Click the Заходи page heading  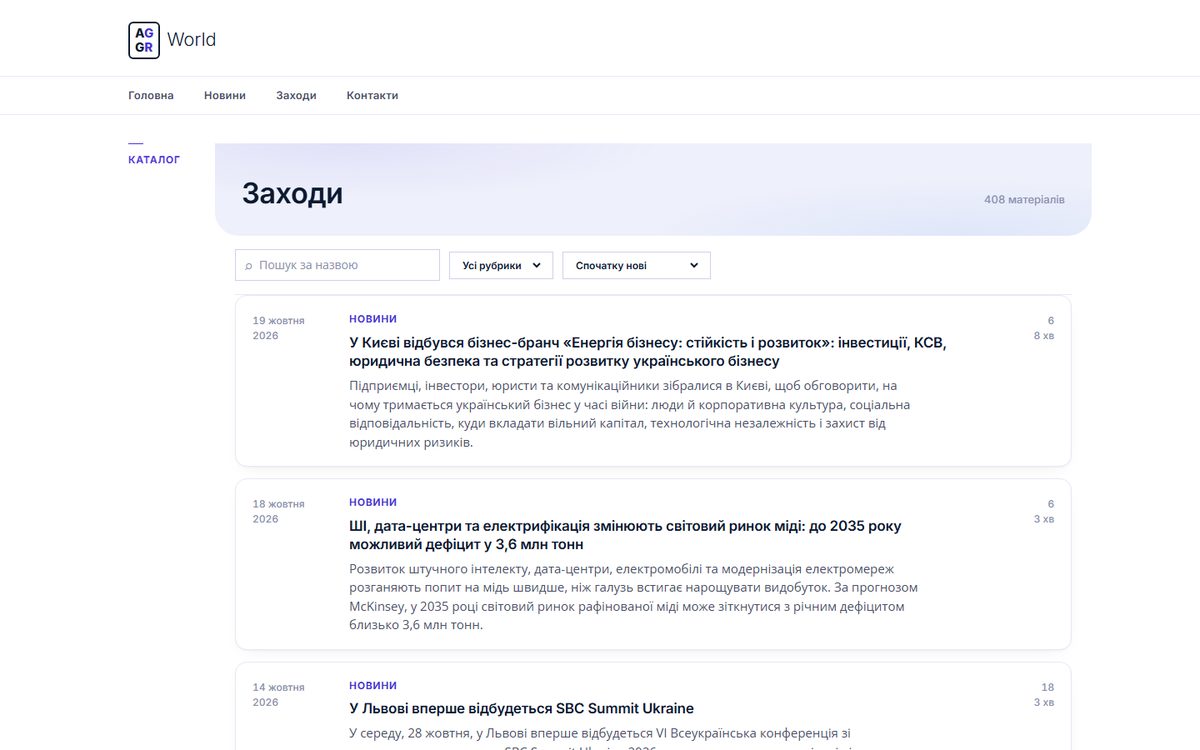point(292,193)
